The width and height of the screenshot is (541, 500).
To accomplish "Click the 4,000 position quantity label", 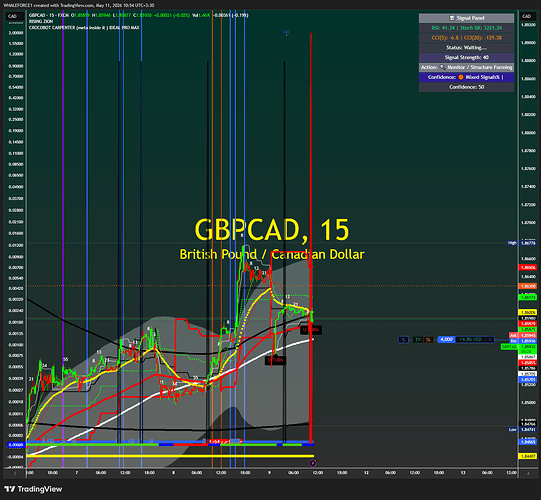I will (446, 340).
